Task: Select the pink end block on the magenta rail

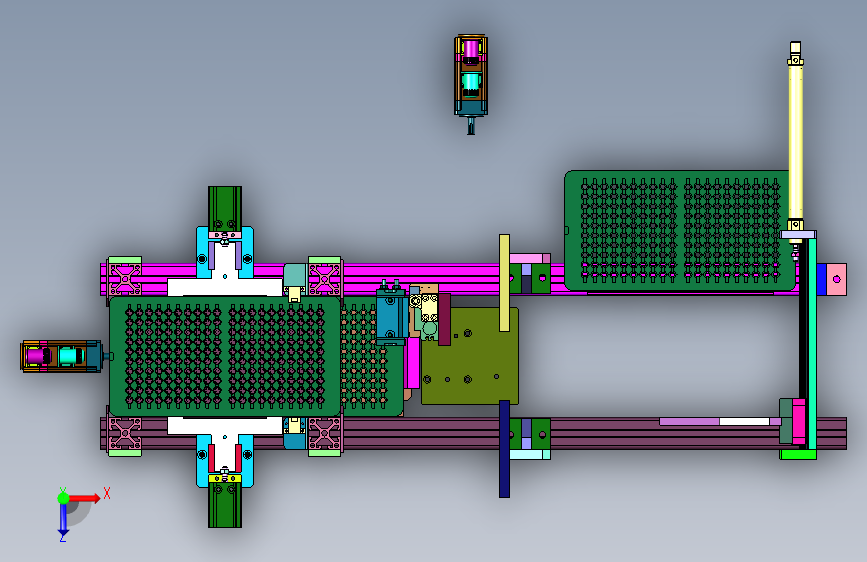Action: coord(837,279)
